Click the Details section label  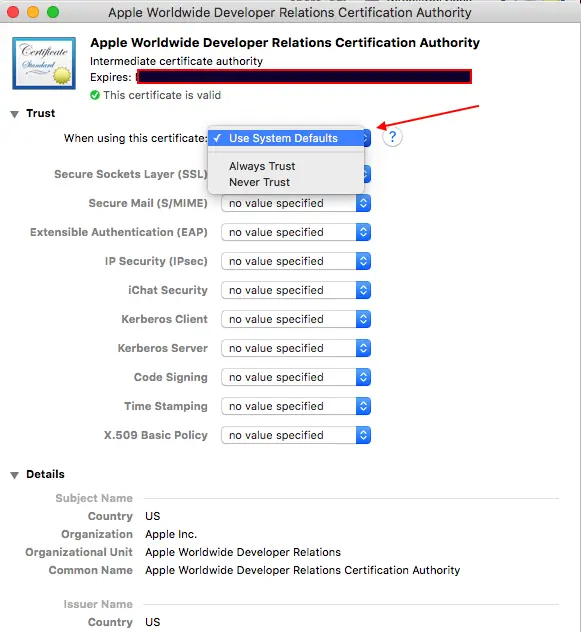pos(45,474)
